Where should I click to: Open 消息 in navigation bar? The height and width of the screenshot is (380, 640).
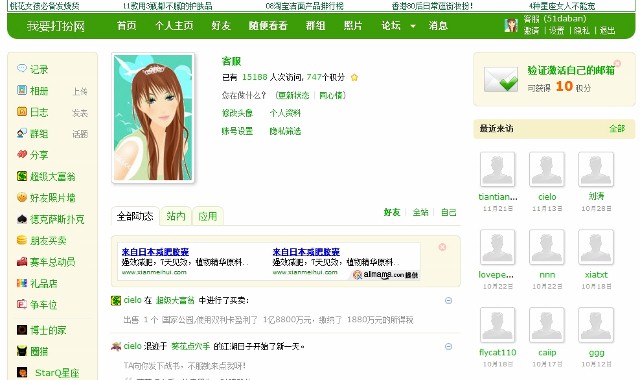[x=438, y=26]
